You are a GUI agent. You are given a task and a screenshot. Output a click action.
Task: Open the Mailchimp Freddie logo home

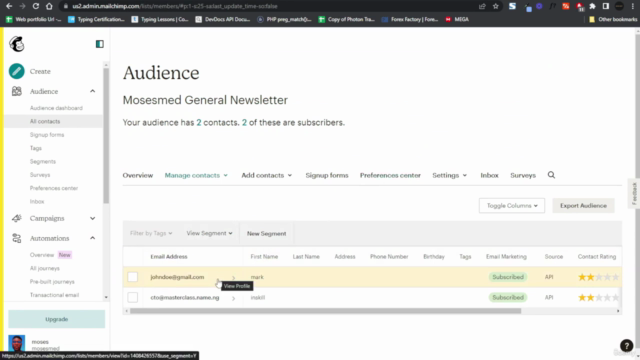(x=17, y=44)
